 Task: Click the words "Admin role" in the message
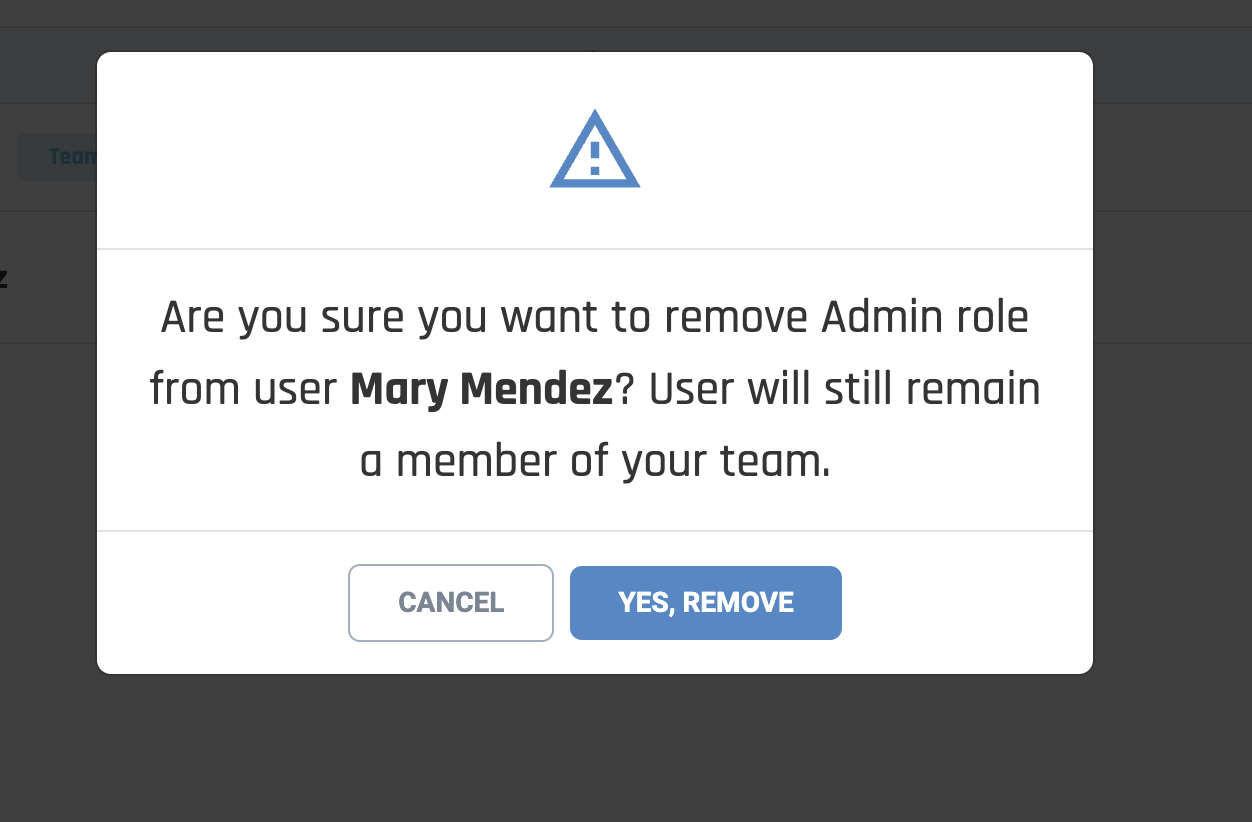tap(925, 318)
